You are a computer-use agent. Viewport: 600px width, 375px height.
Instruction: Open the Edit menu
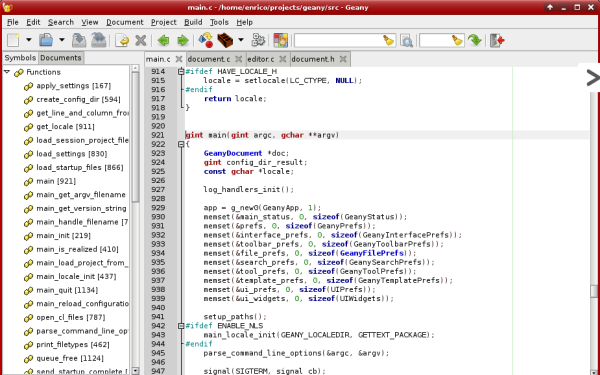[x=33, y=22]
